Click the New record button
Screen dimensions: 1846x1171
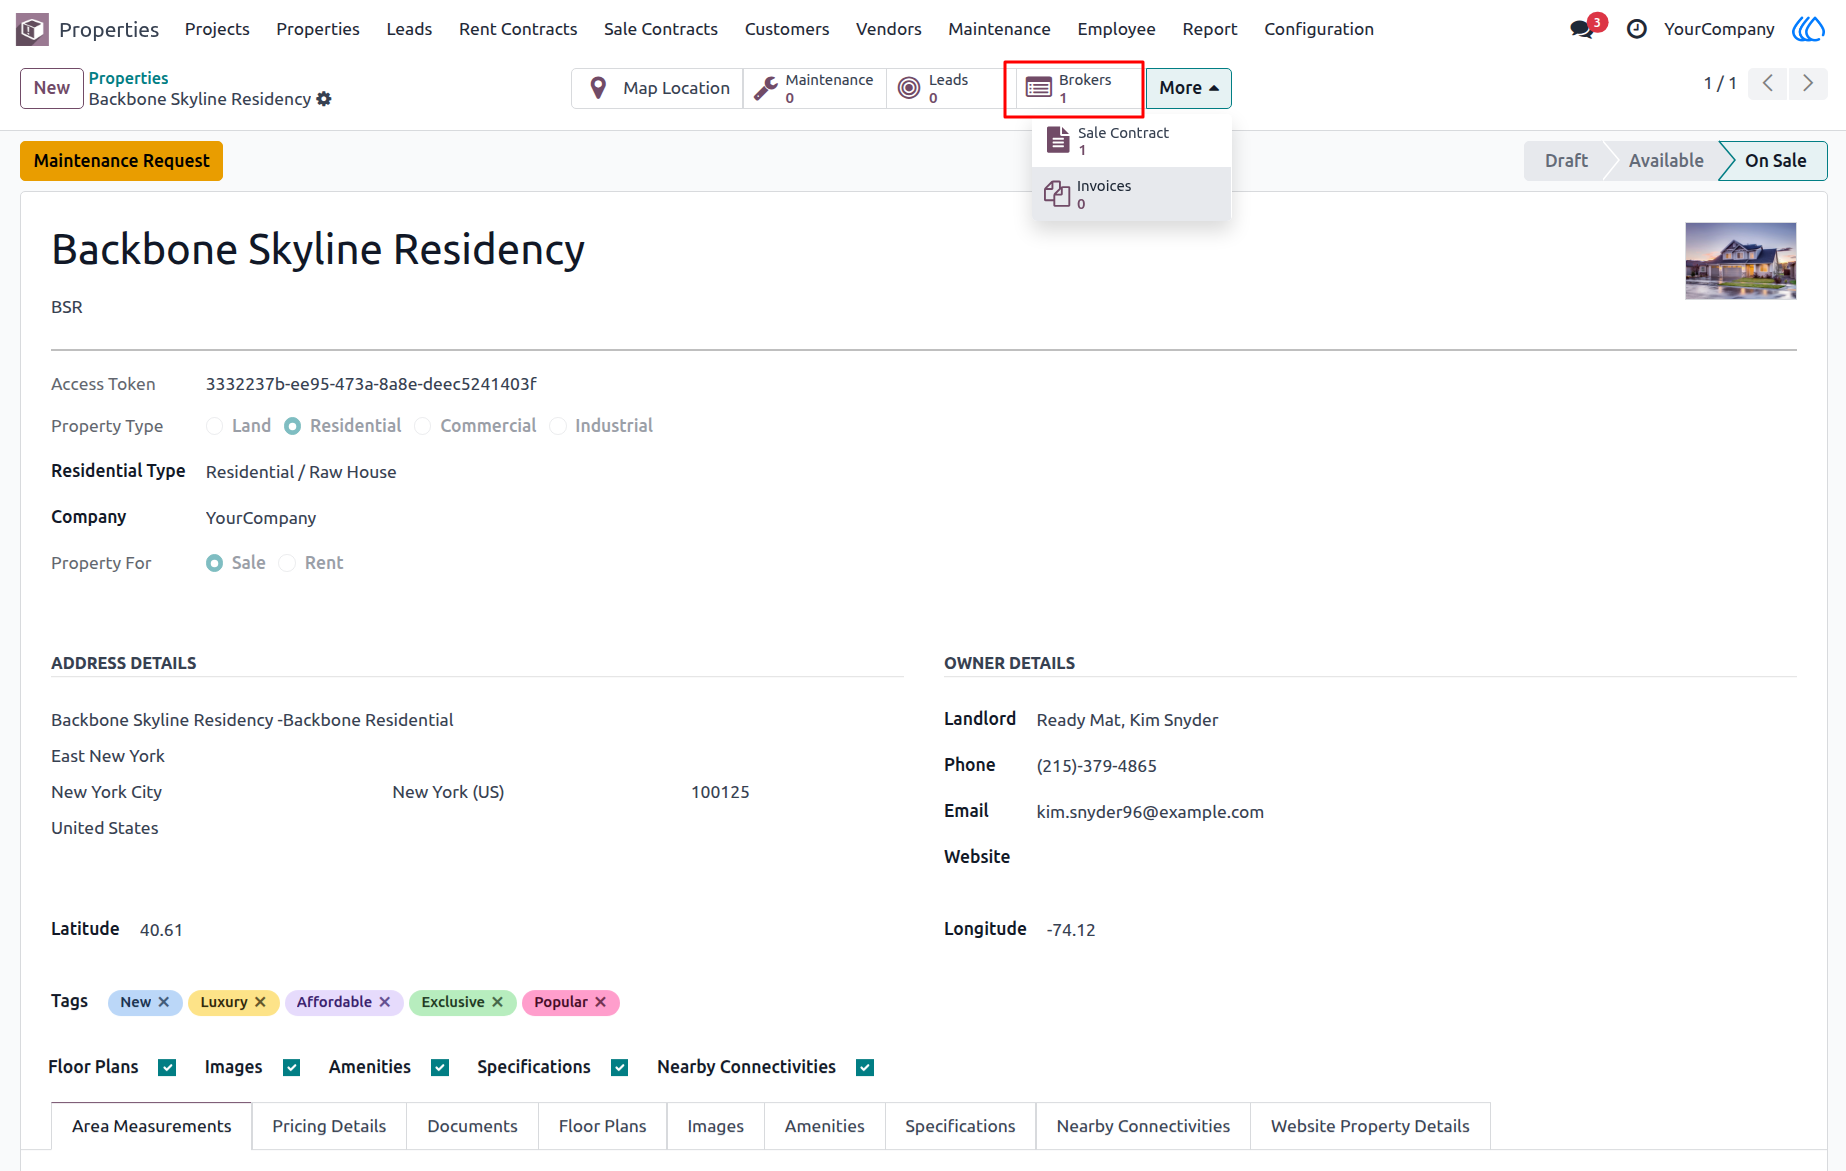[x=52, y=88]
